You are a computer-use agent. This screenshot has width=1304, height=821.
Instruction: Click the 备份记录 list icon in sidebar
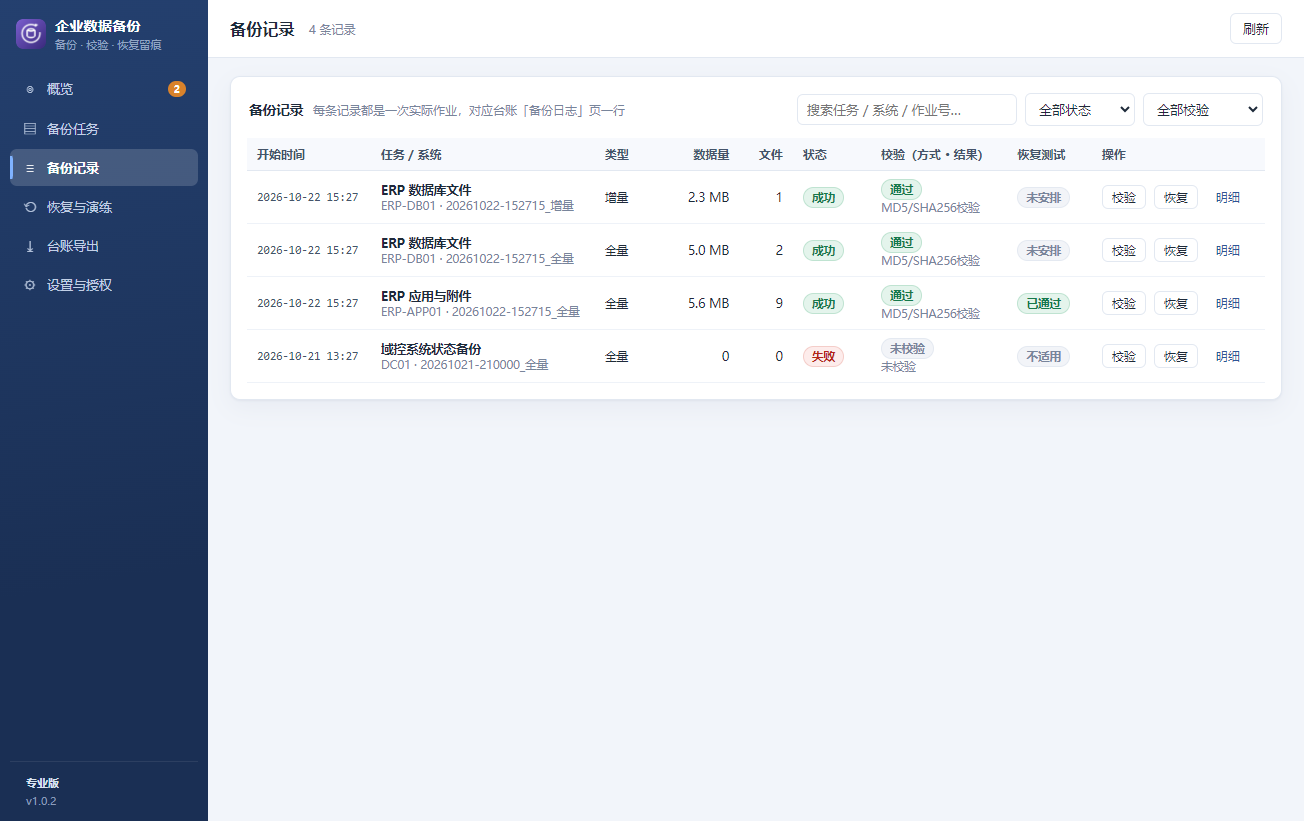coord(30,168)
